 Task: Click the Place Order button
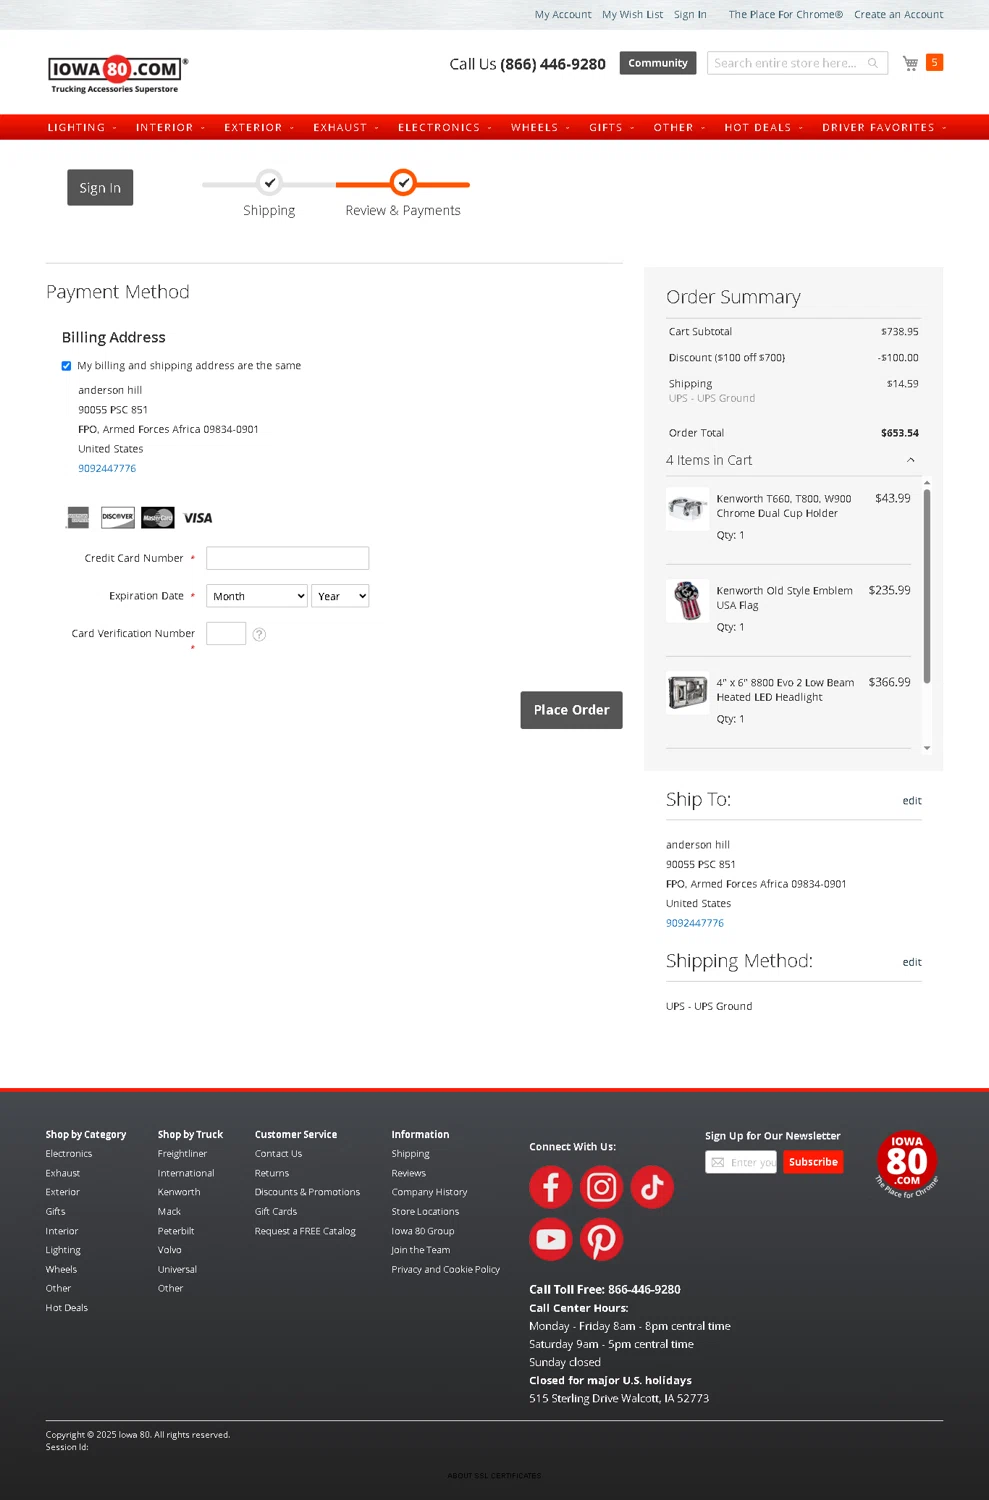[x=571, y=710]
